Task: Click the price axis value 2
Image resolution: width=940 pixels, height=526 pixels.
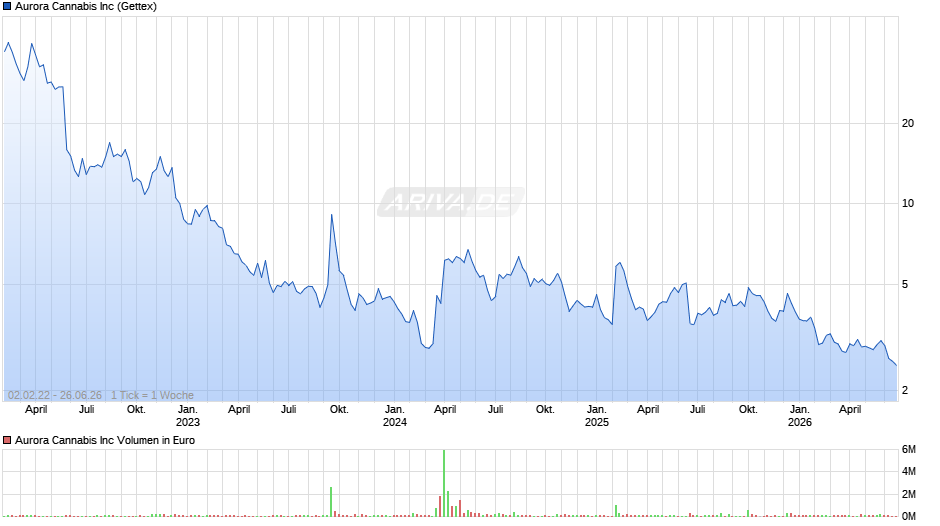Action: click(905, 390)
